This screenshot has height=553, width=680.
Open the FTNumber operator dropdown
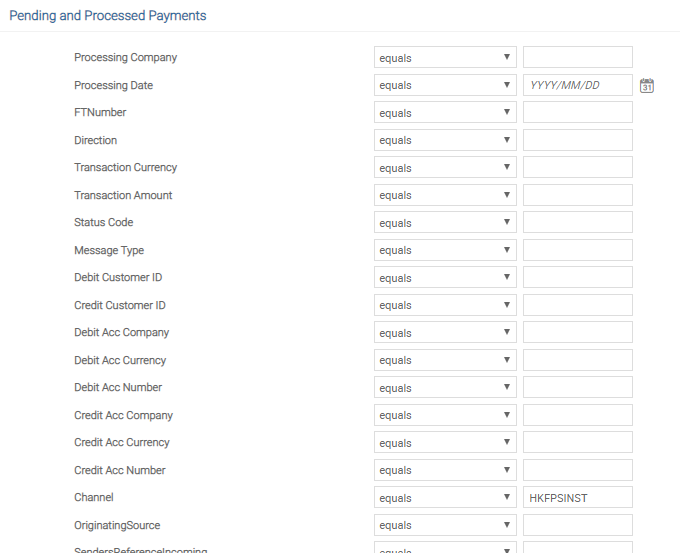(x=445, y=113)
